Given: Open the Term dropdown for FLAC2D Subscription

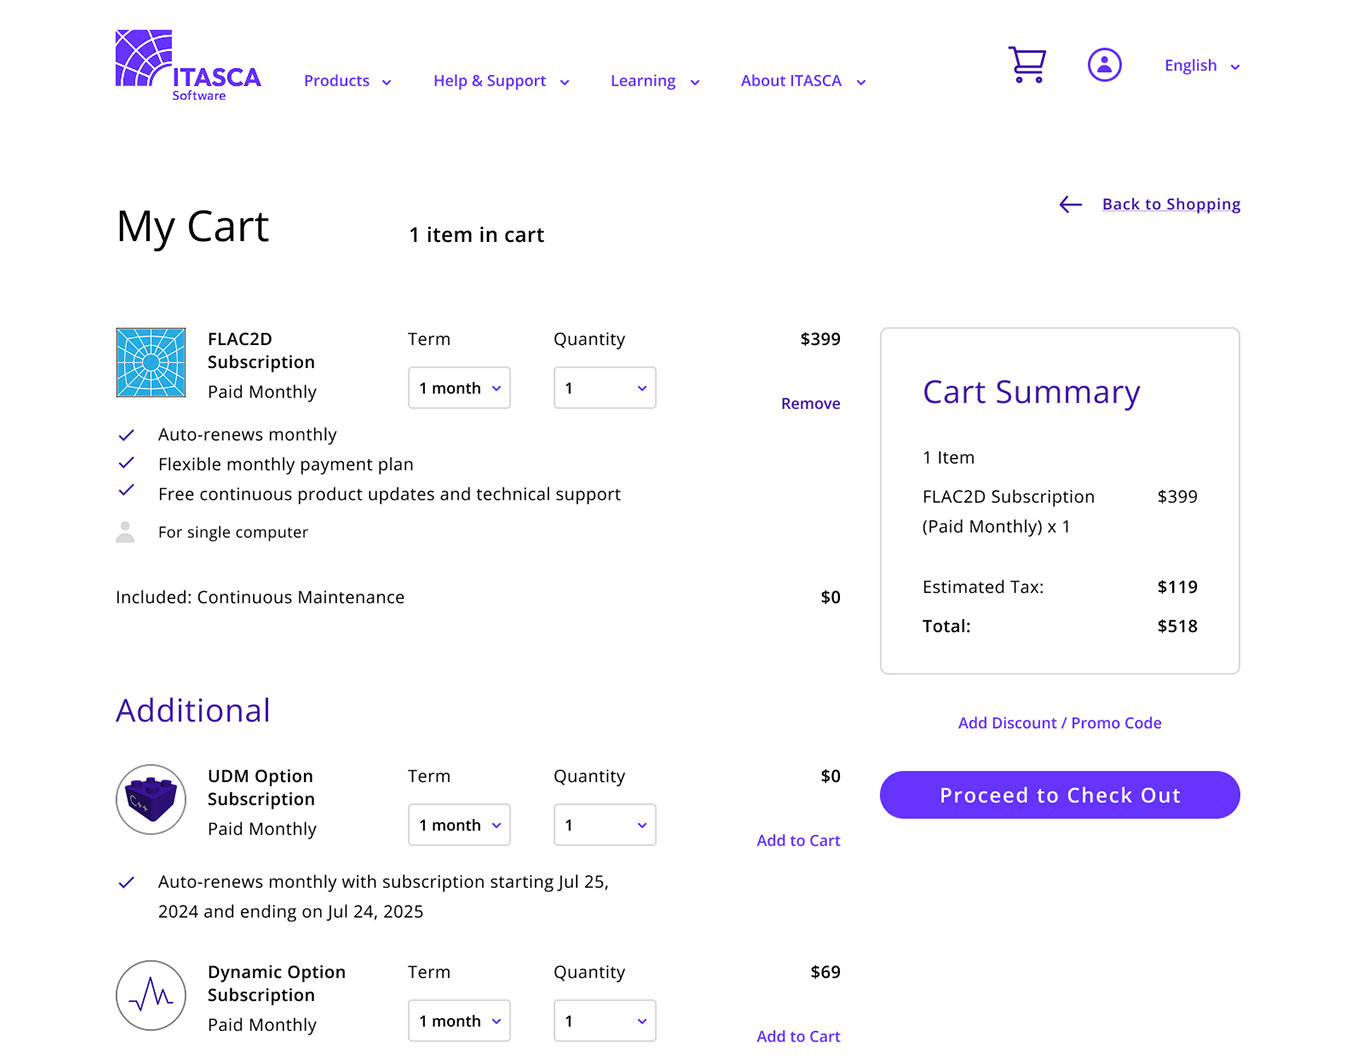Looking at the screenshot, I should point(459,388).
